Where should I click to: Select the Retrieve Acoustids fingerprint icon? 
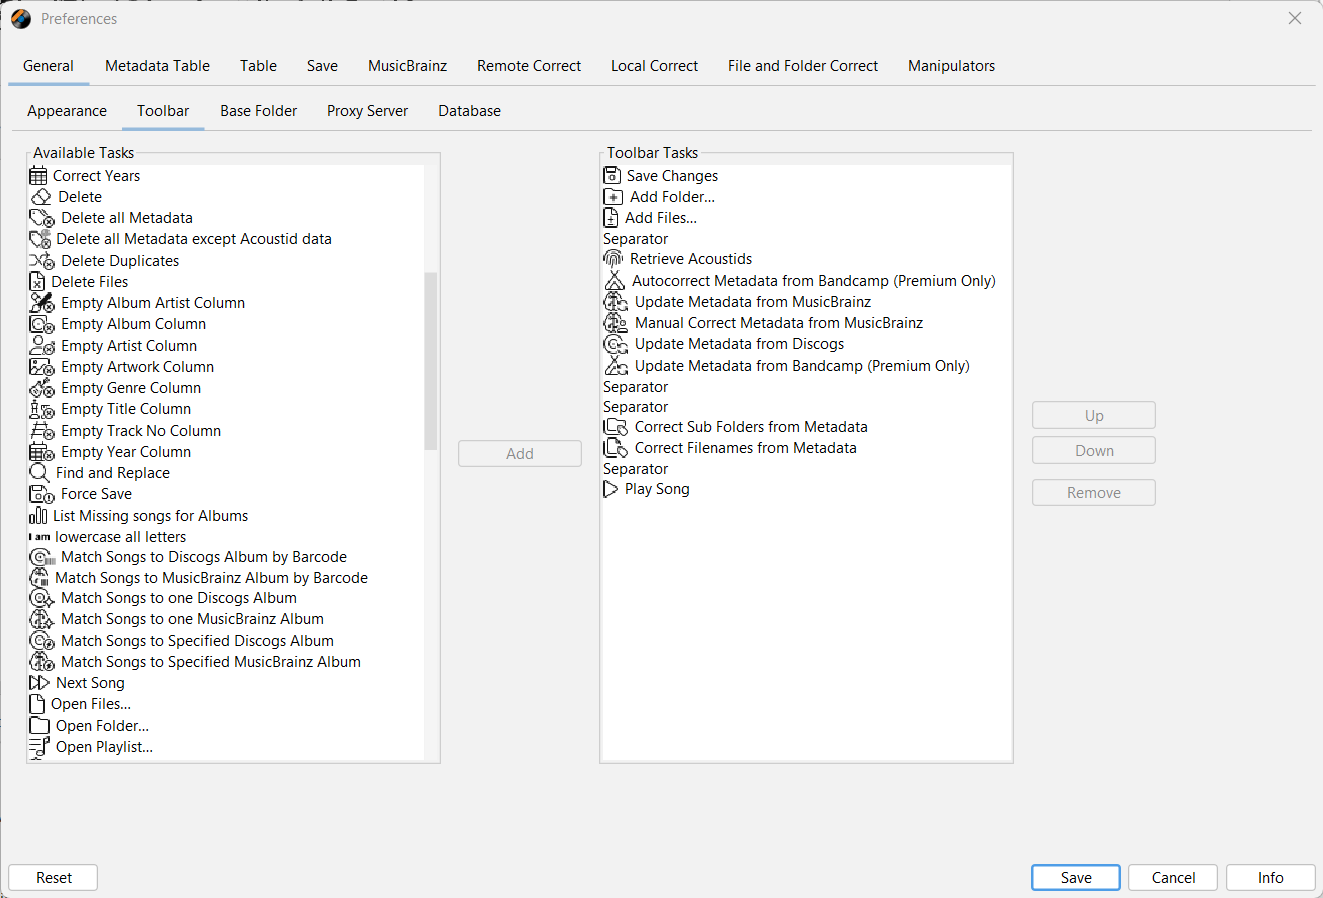[613, 259]
